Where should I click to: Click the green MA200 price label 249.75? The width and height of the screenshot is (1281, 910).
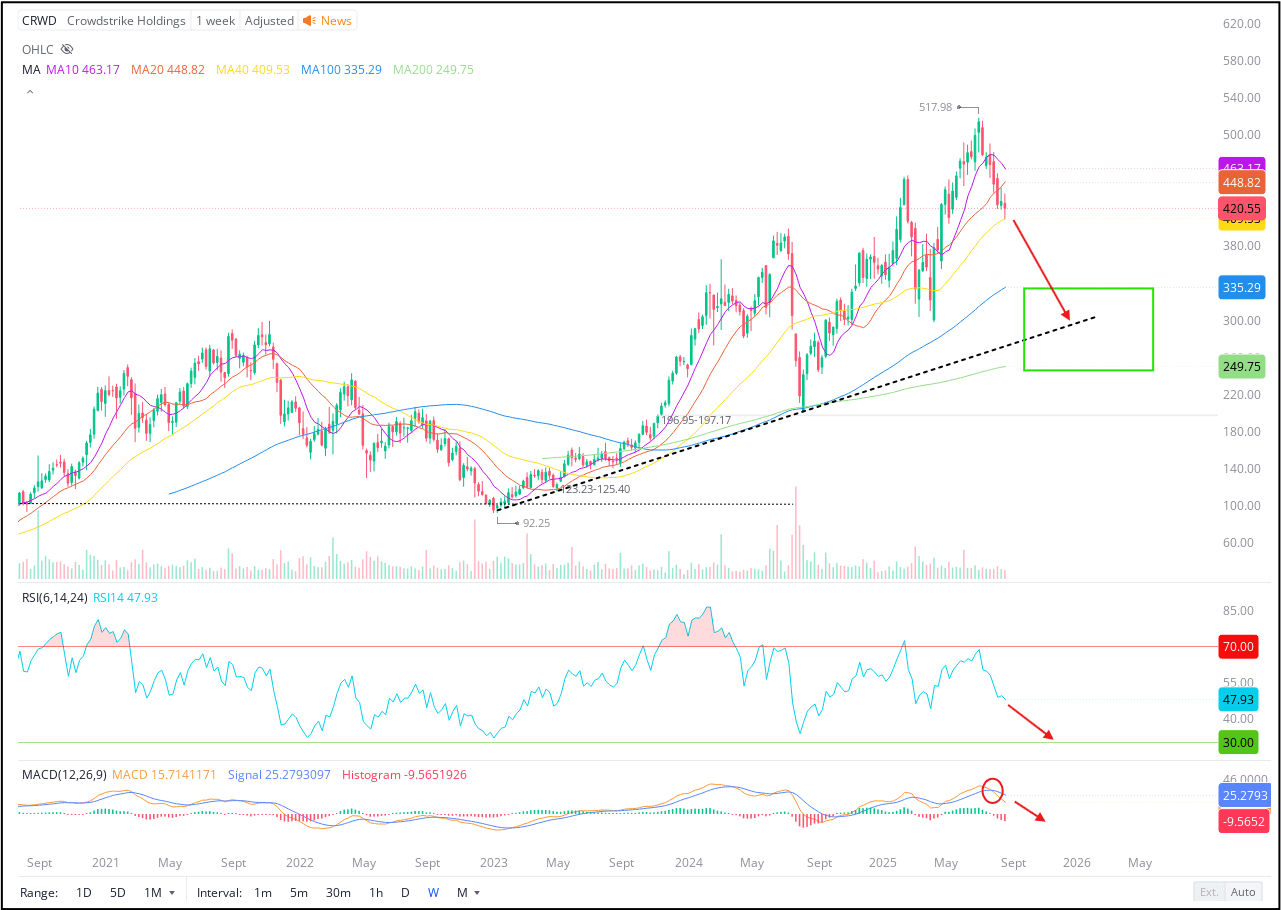[x=1241, y=367]
